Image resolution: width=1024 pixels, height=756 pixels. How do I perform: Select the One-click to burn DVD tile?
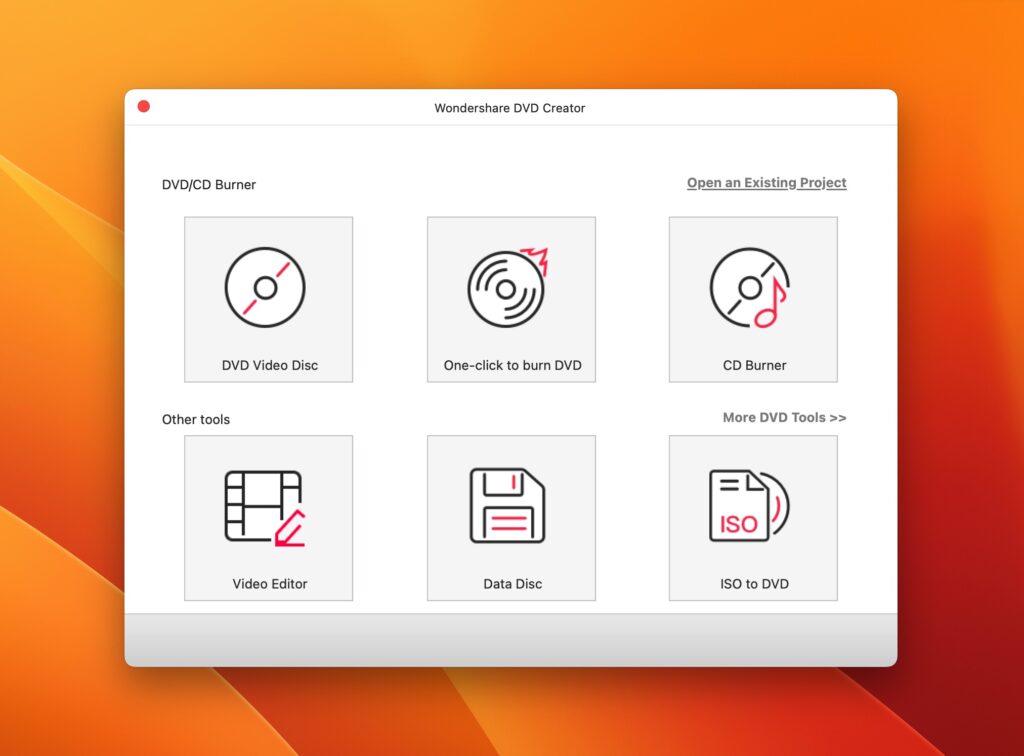tap(511, 298)
